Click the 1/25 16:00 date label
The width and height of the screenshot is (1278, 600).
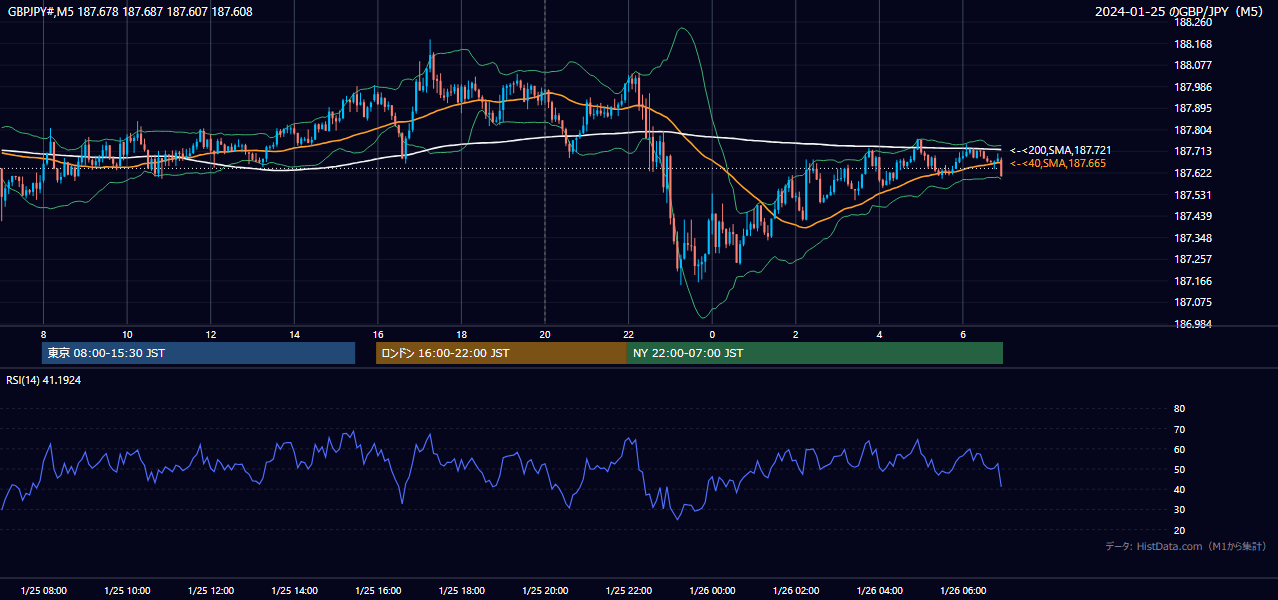(x=378, y=591)
